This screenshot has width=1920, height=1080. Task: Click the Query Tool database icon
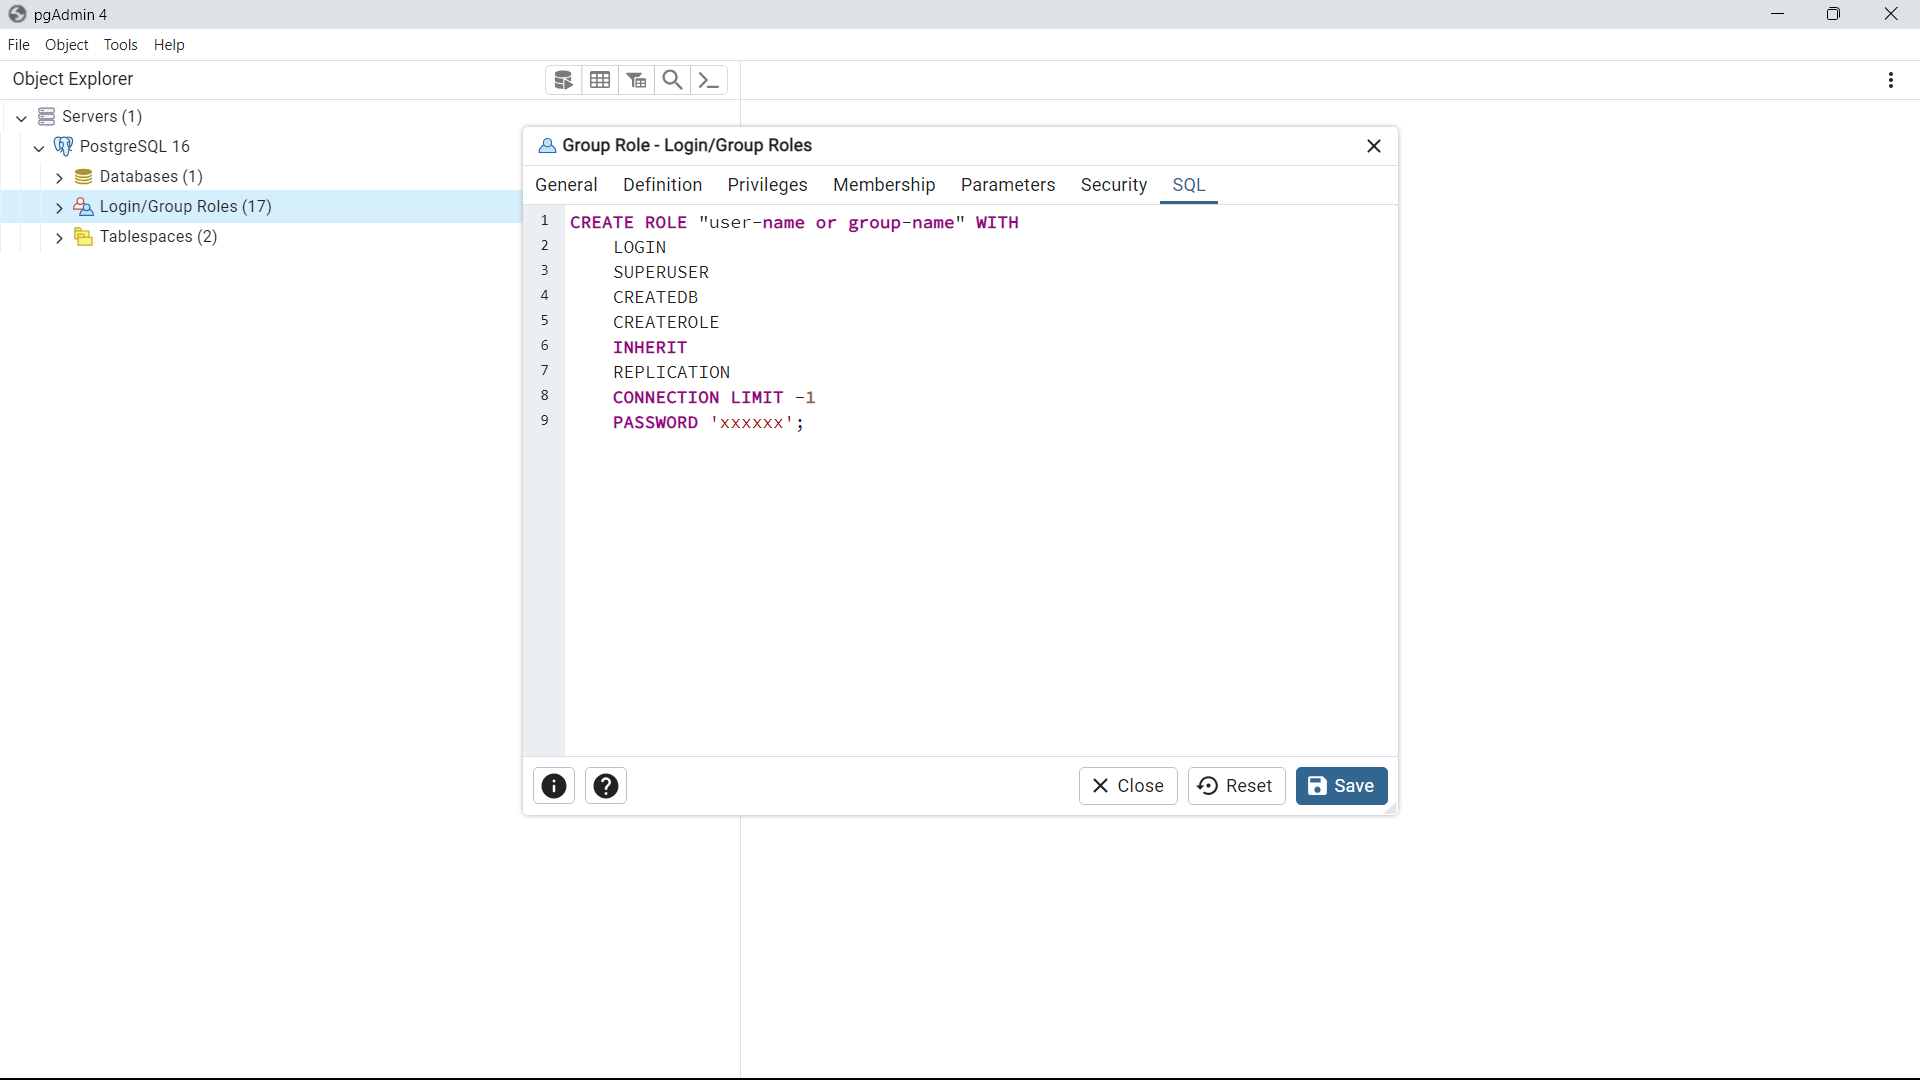click(x=563, y=80)
